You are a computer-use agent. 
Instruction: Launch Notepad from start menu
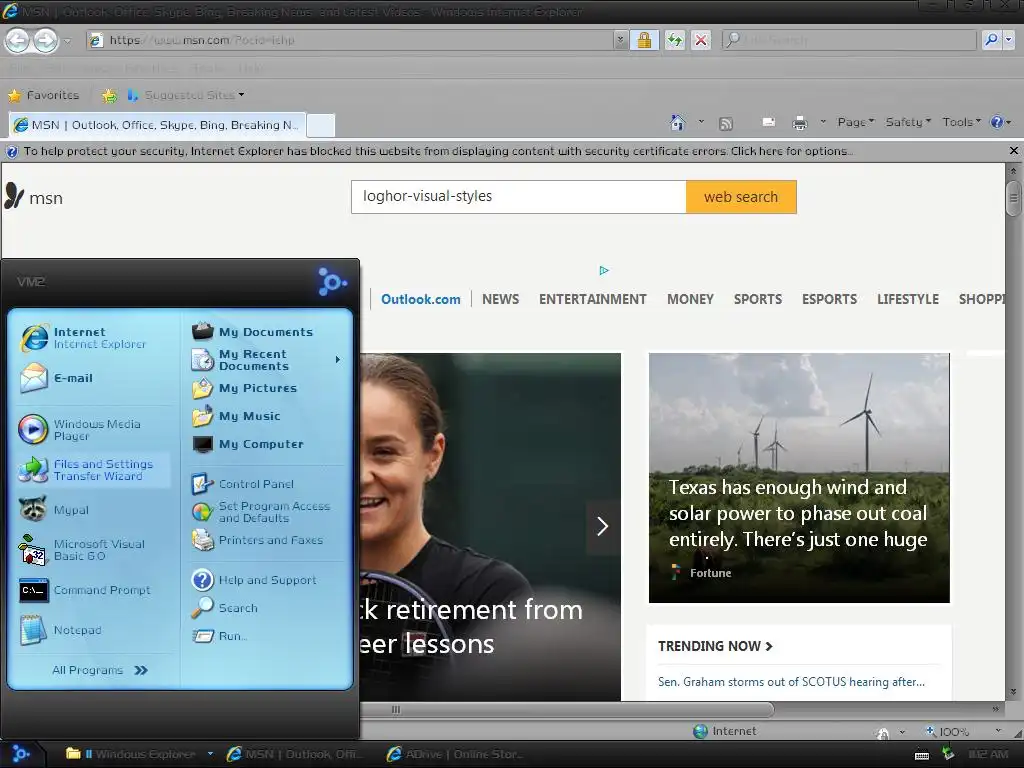(91, 630)
